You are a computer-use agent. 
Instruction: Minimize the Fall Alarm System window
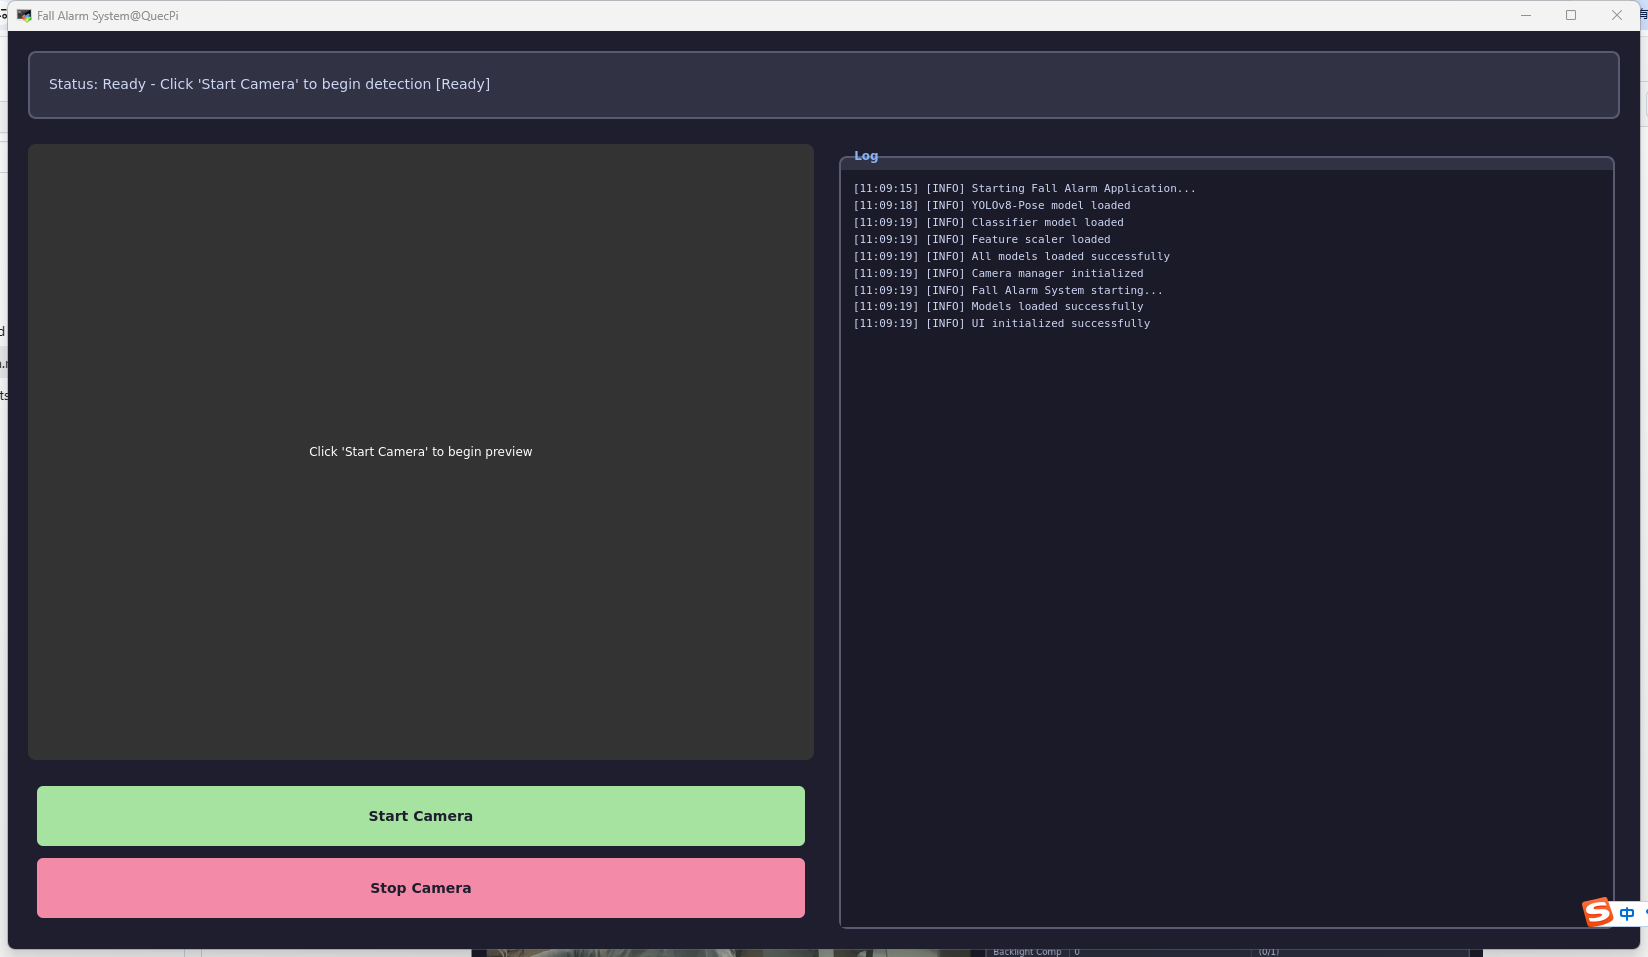point(1526,15)
